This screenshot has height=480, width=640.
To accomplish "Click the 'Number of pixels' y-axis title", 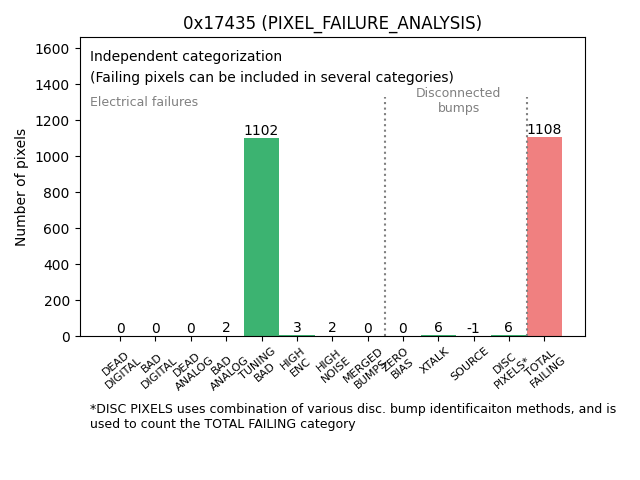I will [22, 187].
